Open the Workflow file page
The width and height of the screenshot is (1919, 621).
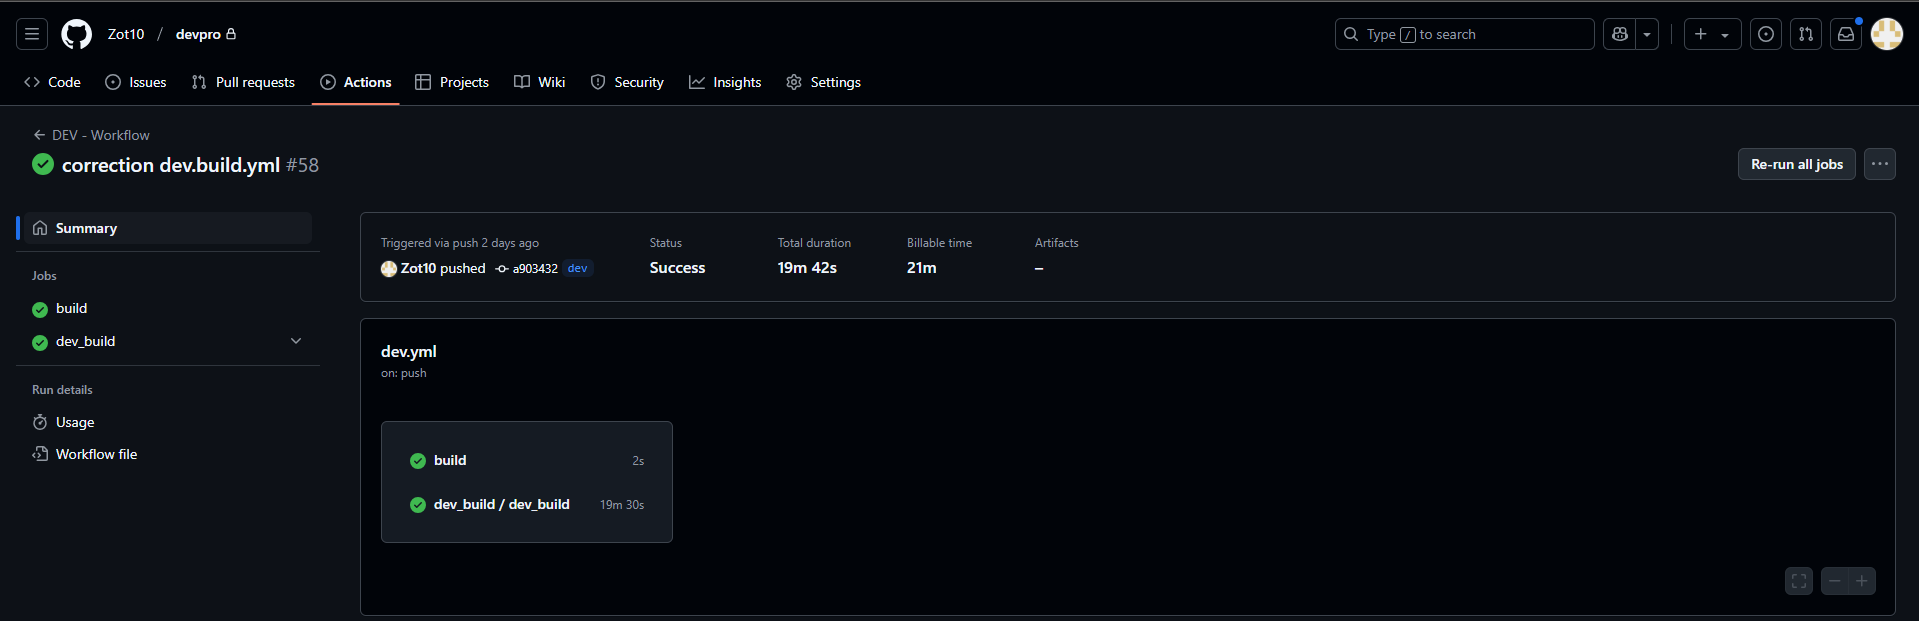click(96, 454)
